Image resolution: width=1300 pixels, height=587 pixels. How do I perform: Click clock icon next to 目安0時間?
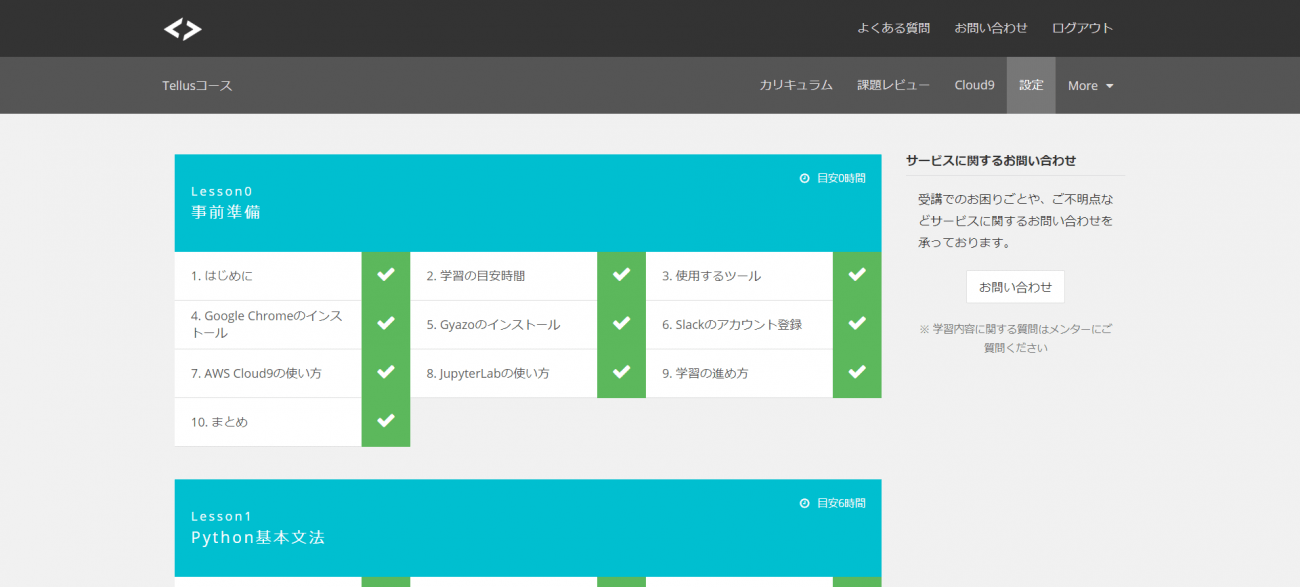tap(804, 178)
